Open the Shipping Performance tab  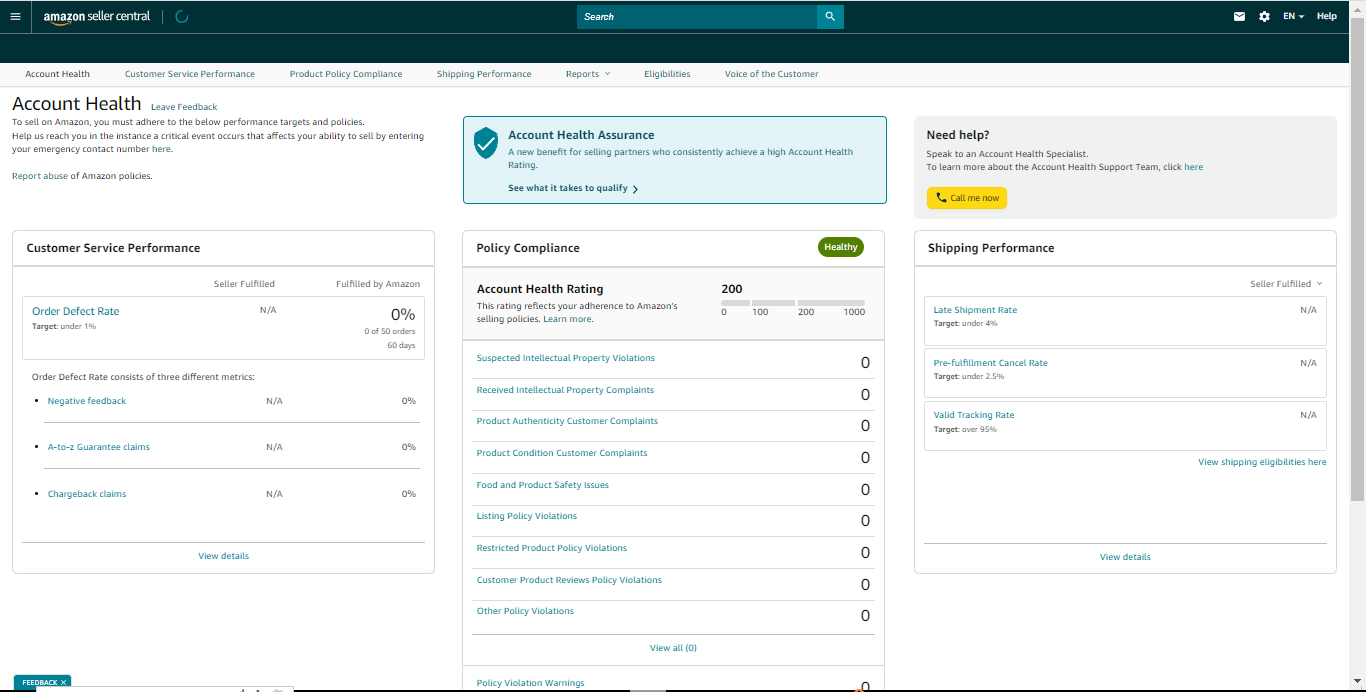pos(484,74)
